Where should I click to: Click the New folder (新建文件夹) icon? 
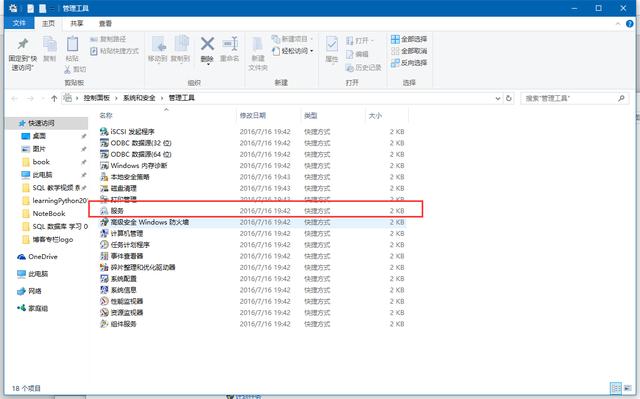(258, 44)
